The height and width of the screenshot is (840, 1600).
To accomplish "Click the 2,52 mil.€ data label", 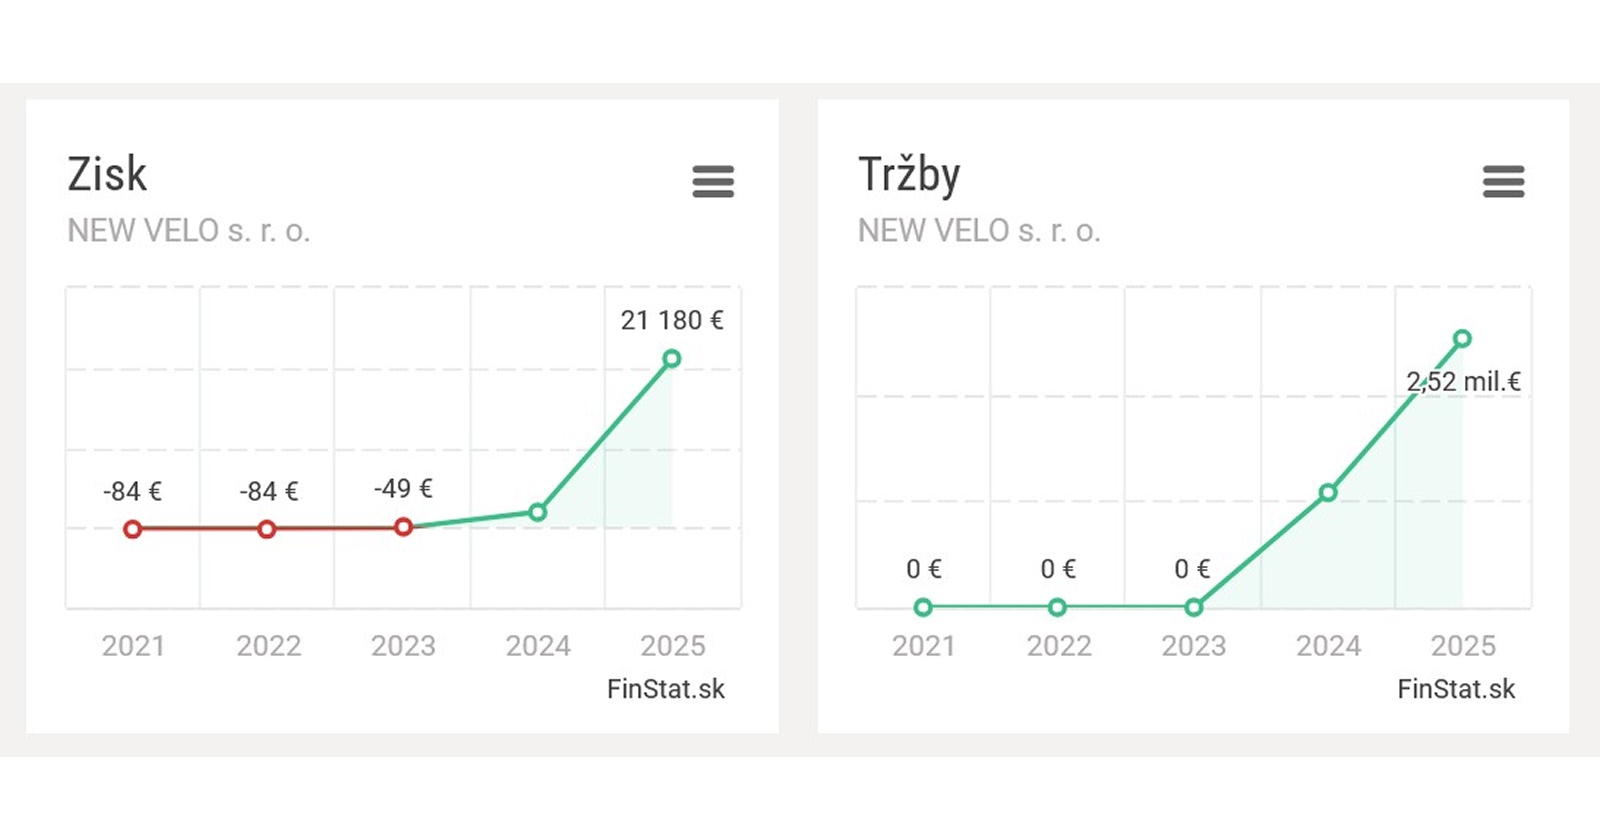I will click(x=1463, y=381).
